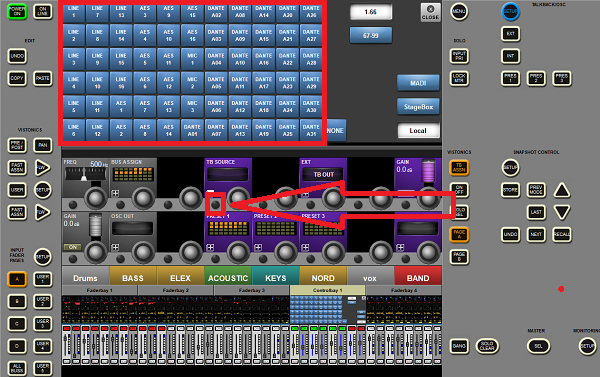Image resolution: width=600 pixels, height=377 pixels.
Task: Click the 1.66 value field
Action: point(370,12)
